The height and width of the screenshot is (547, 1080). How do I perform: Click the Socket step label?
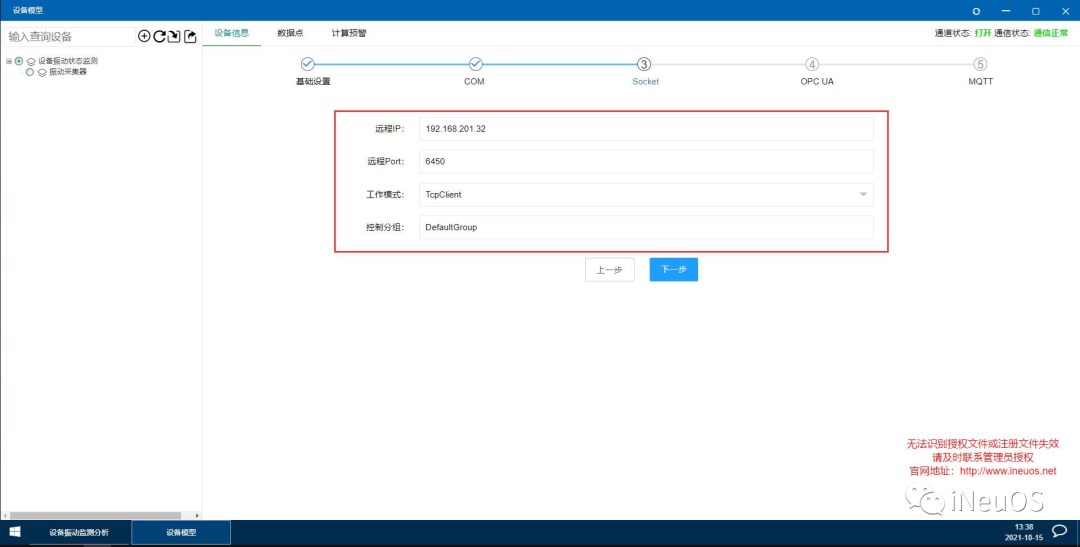pos(645,81)
